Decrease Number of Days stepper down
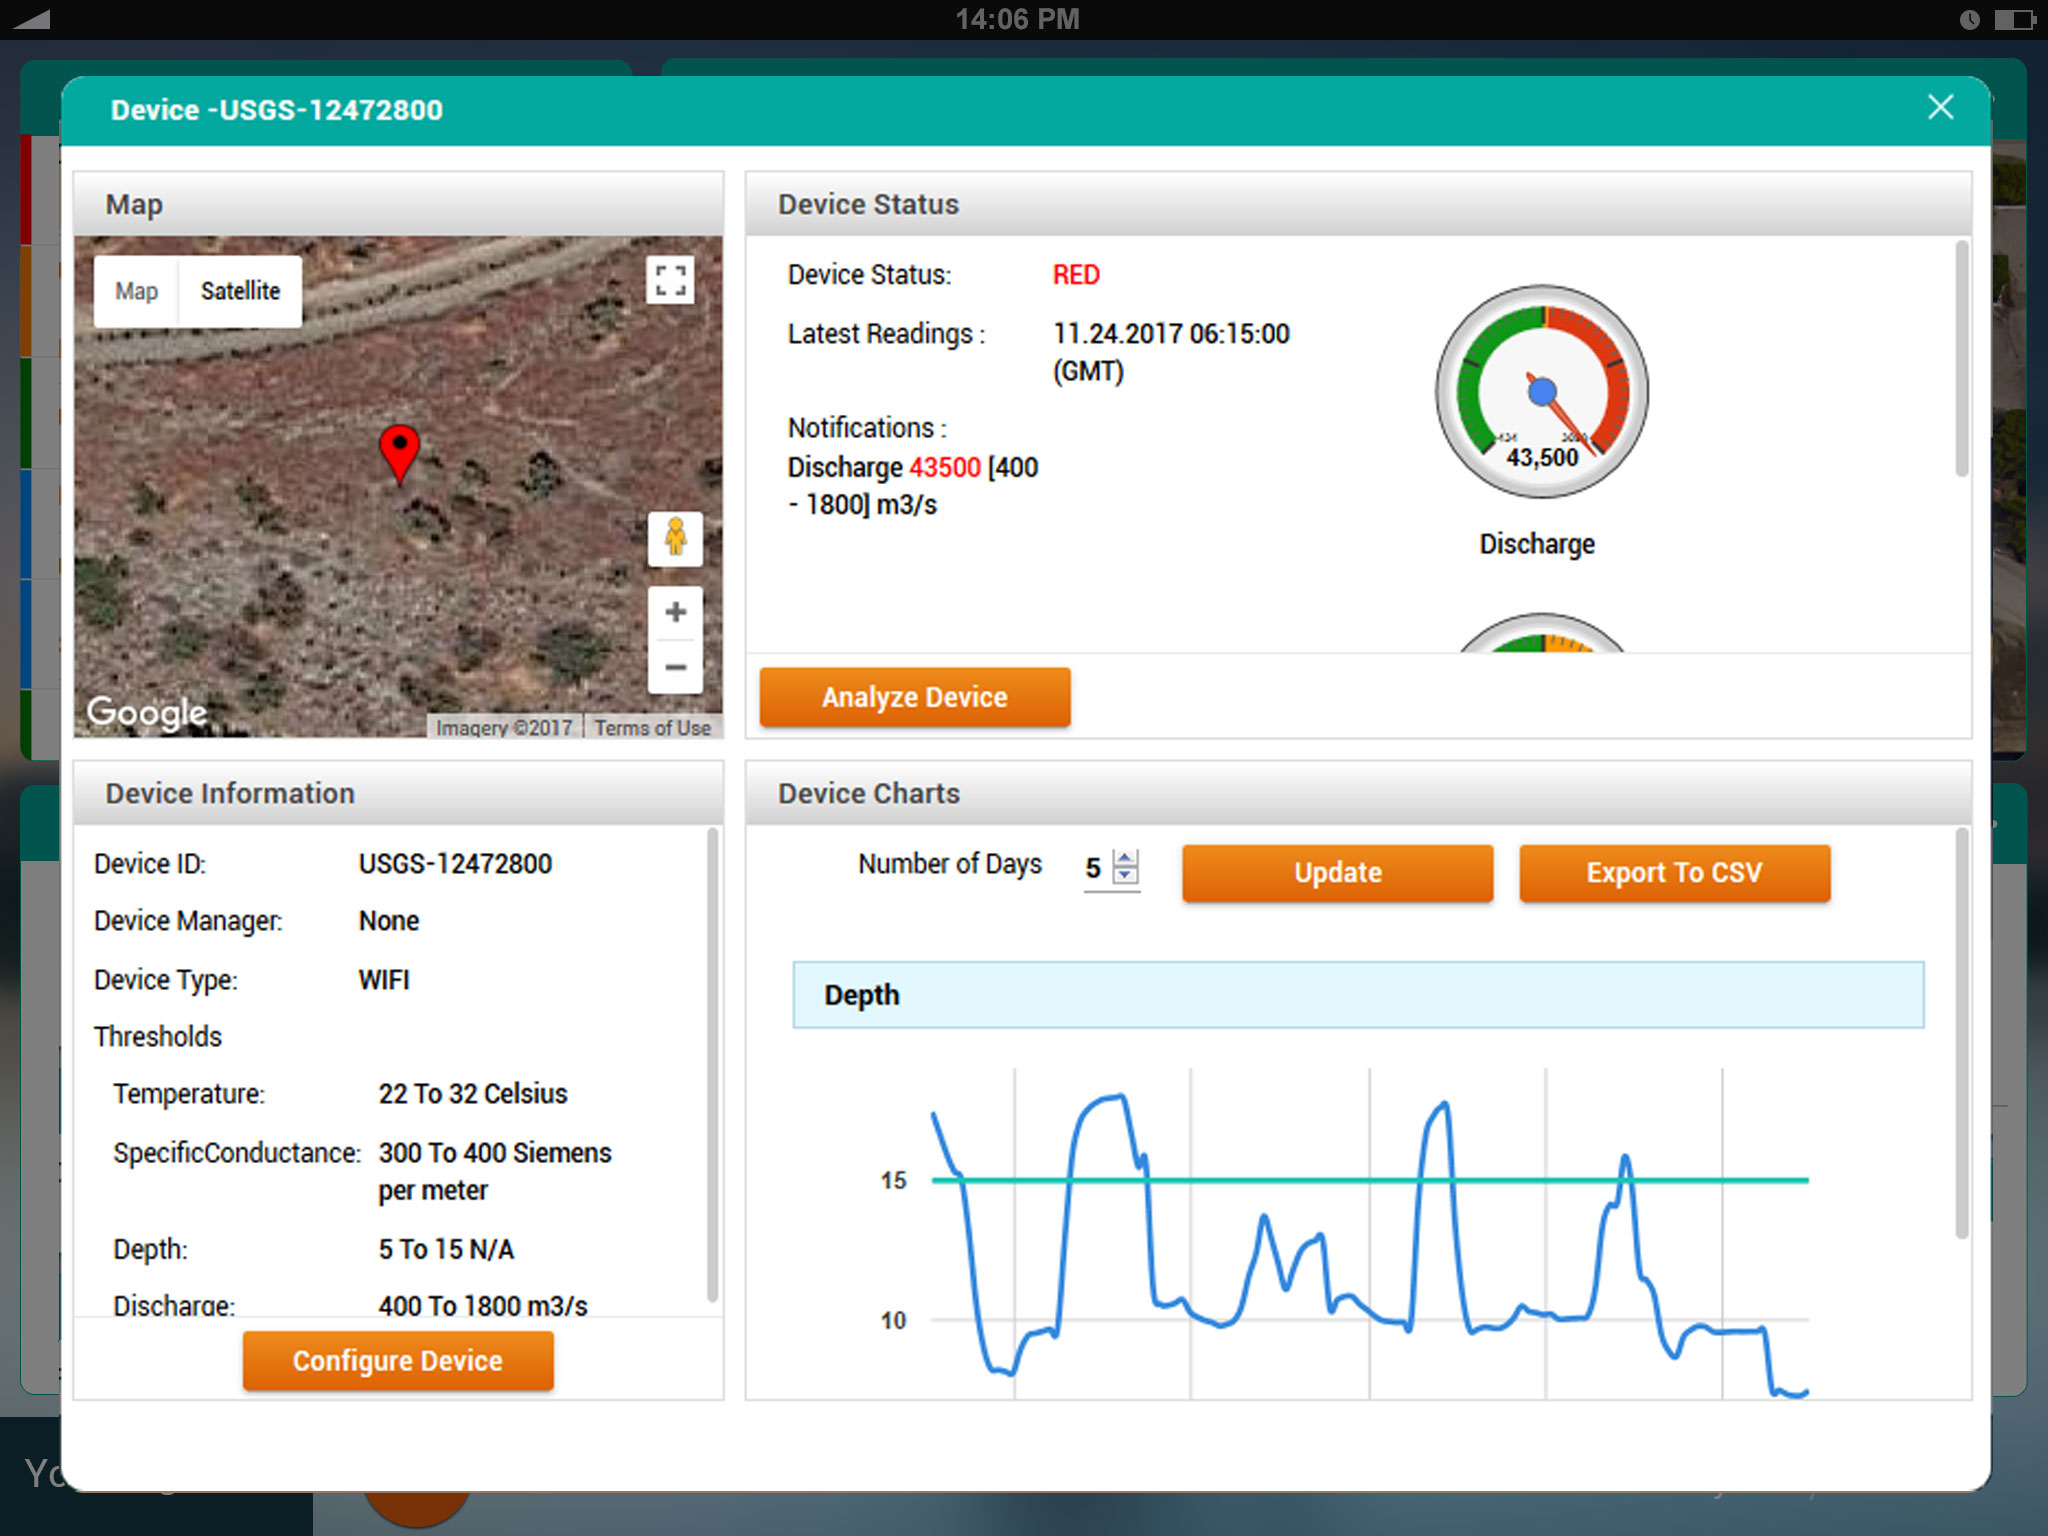This screenshot has width=2048, height=1536. click(1125, 876)
